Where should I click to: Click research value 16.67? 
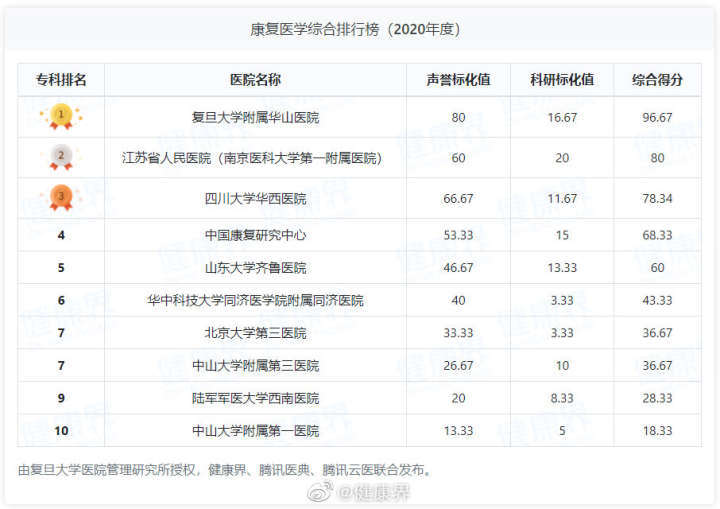coord(562,118)
